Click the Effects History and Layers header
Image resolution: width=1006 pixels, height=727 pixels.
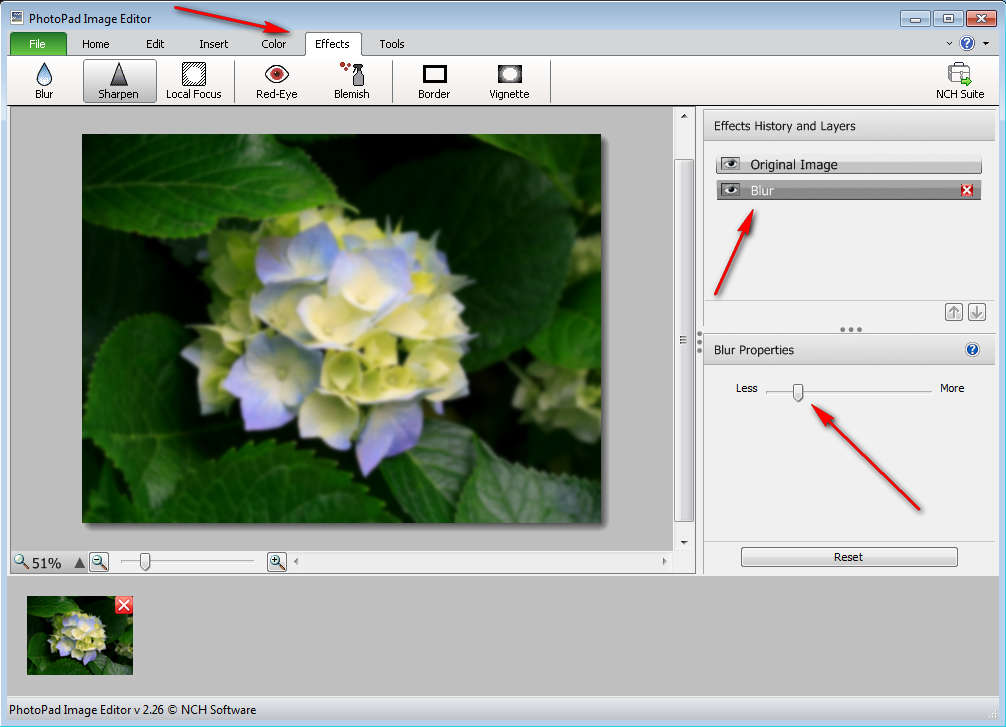click(849, 126)
